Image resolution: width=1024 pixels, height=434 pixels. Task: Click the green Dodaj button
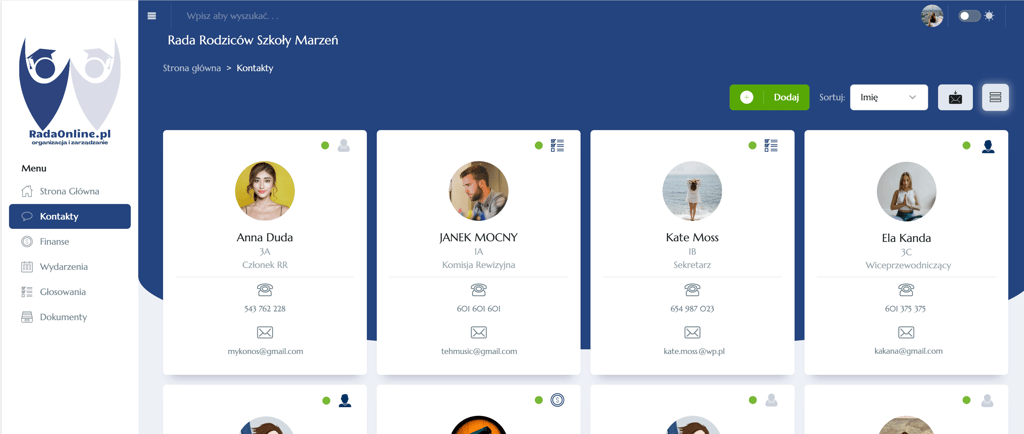click(769, 97)
